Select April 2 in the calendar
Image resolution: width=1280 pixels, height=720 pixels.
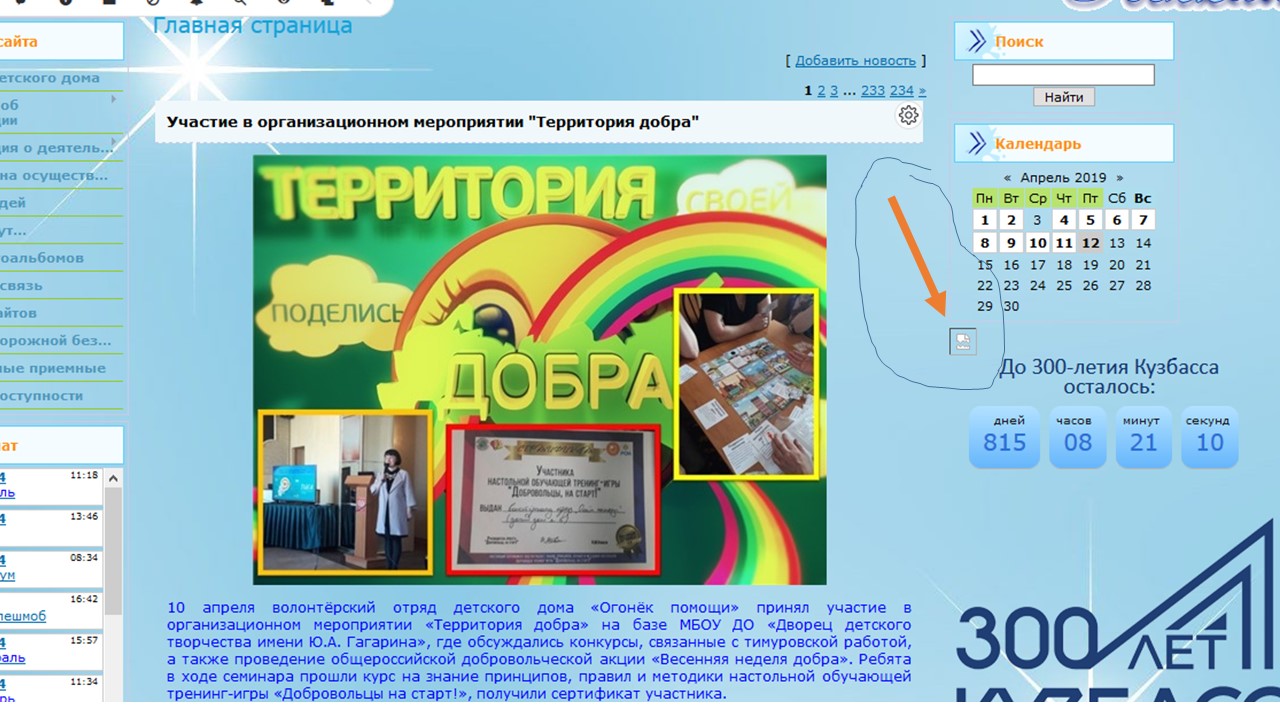click(x=1011, y=220)
